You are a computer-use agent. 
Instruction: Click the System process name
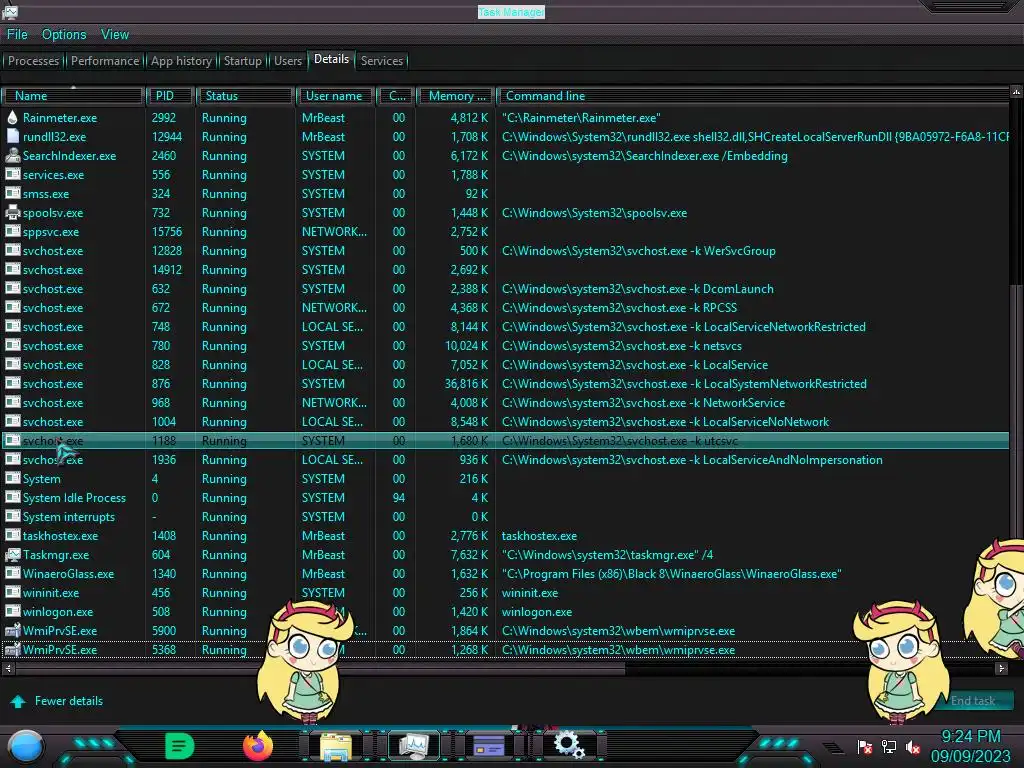point(42,479)
